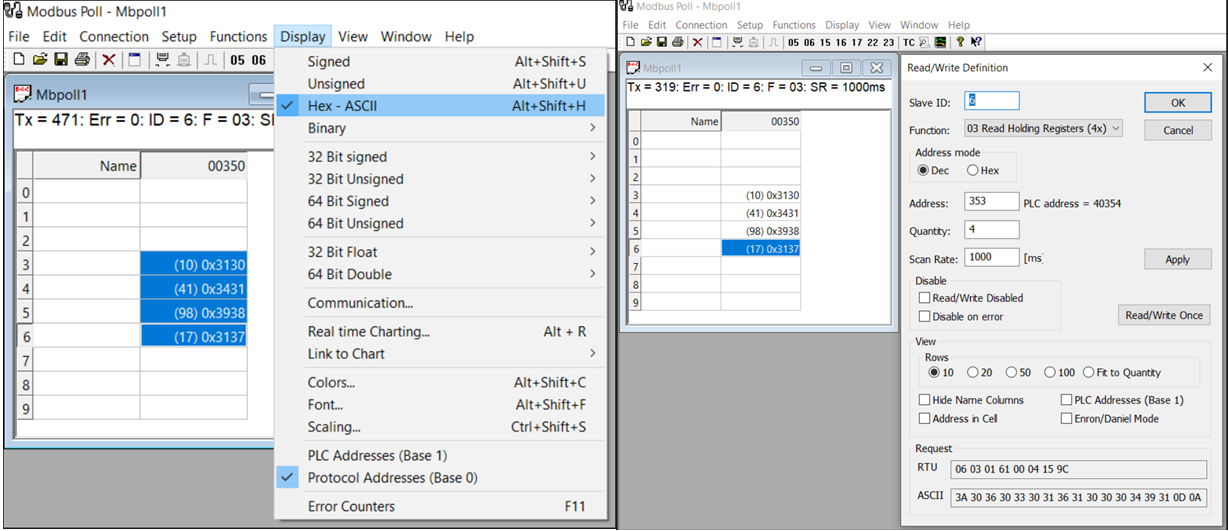
Task: Expand the Link to Chart submenu
Action: (x=440, y=354)
